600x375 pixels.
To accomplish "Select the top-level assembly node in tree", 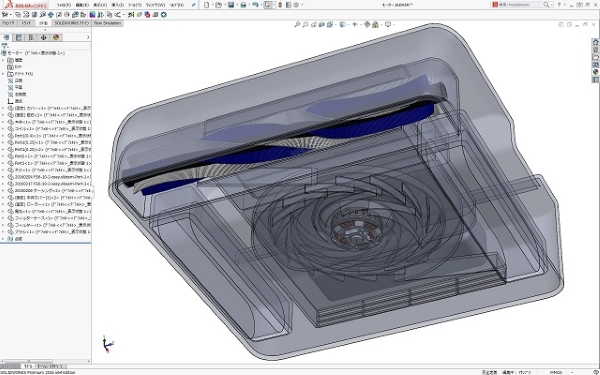I will (x=34, y=53).
